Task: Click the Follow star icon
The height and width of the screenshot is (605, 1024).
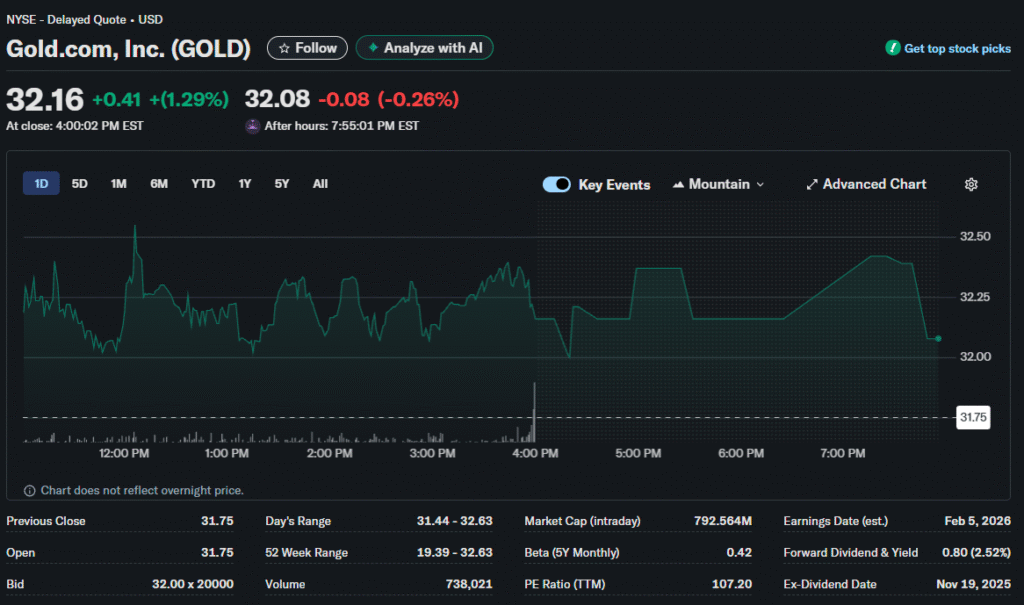Action: pos(284,48)
